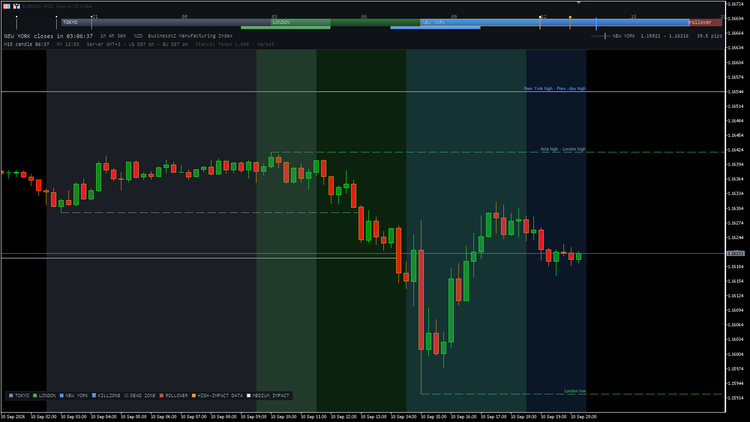Click the large red candle at New York open
Viewport: 750px width, 422px height.
(421, 300)
